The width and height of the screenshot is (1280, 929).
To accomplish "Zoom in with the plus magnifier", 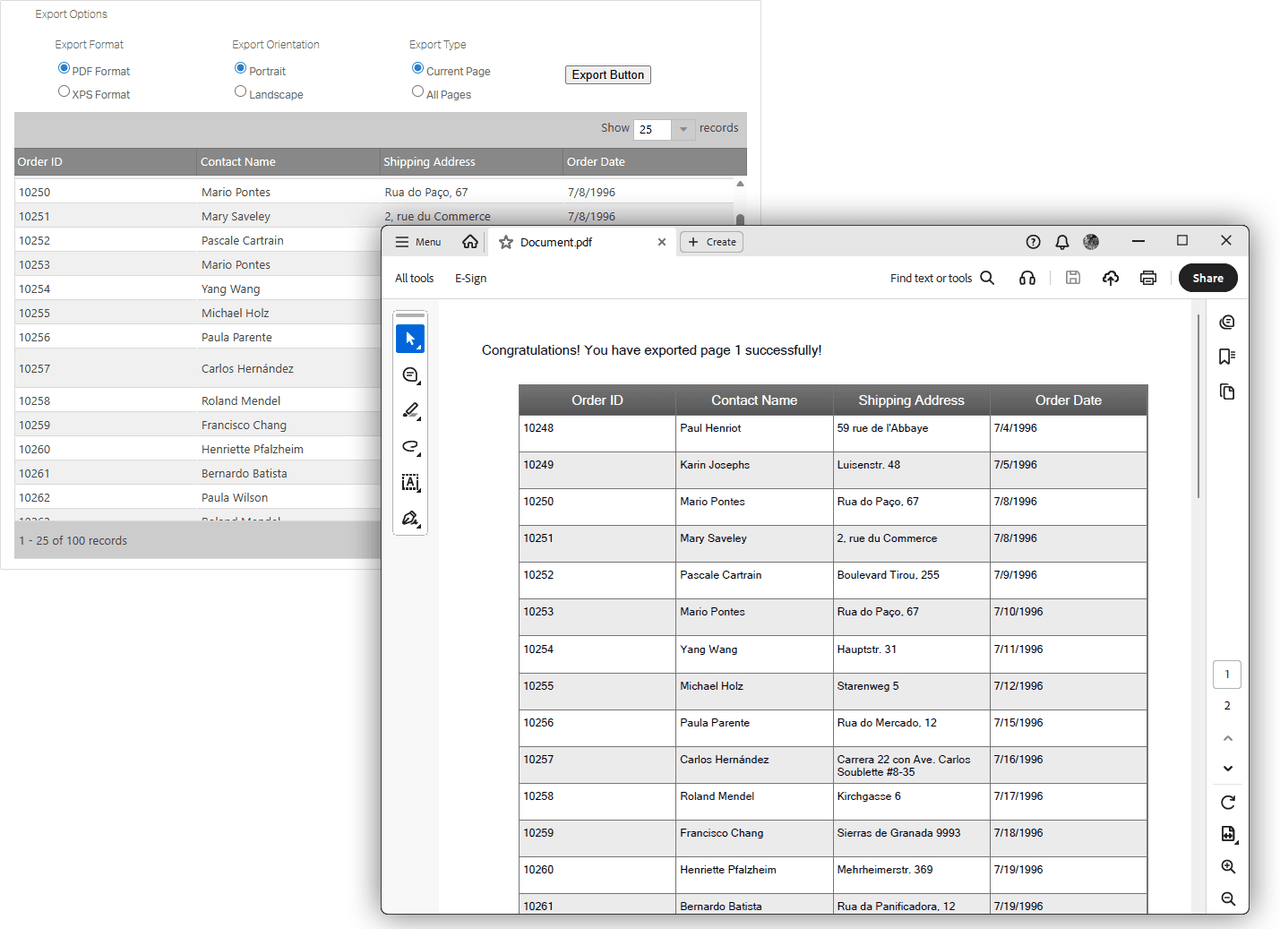I will [1228, 867].
